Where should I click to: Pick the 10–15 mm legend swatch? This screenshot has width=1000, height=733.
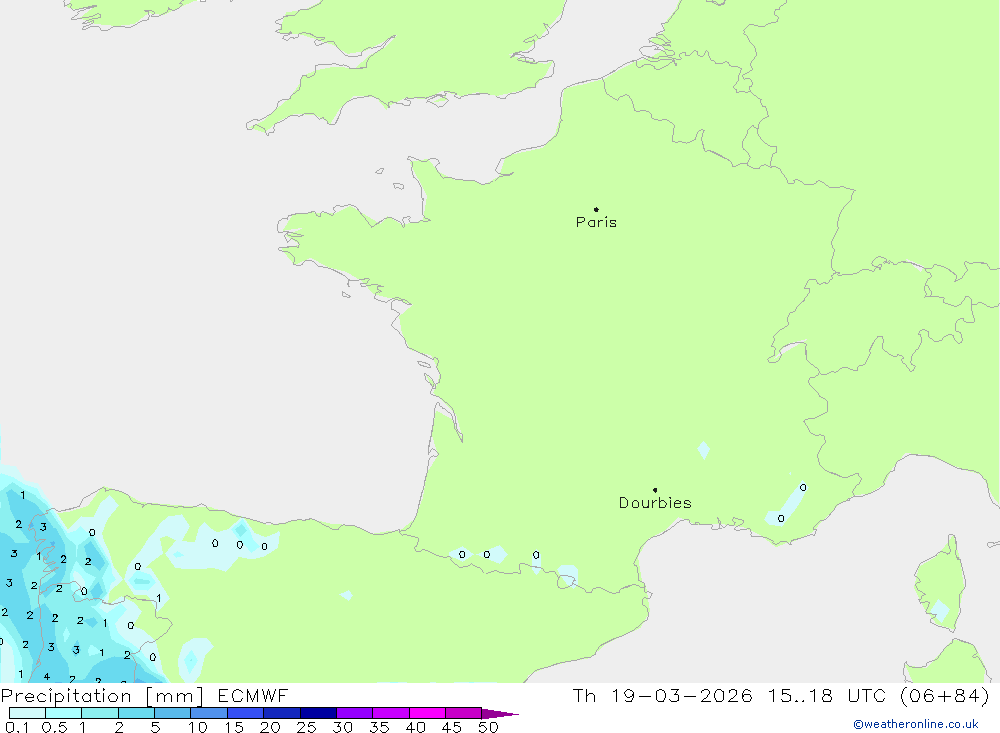(209, 713)
